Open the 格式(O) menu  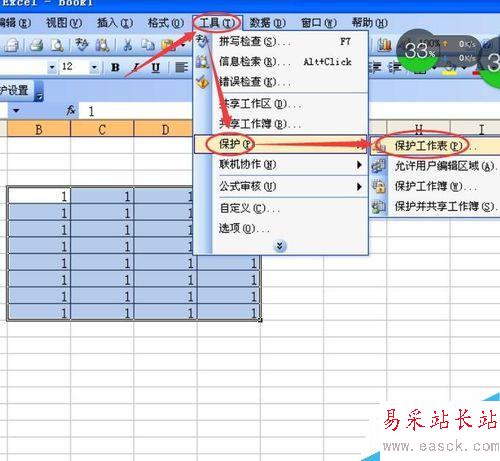click(x=166, y=23)
